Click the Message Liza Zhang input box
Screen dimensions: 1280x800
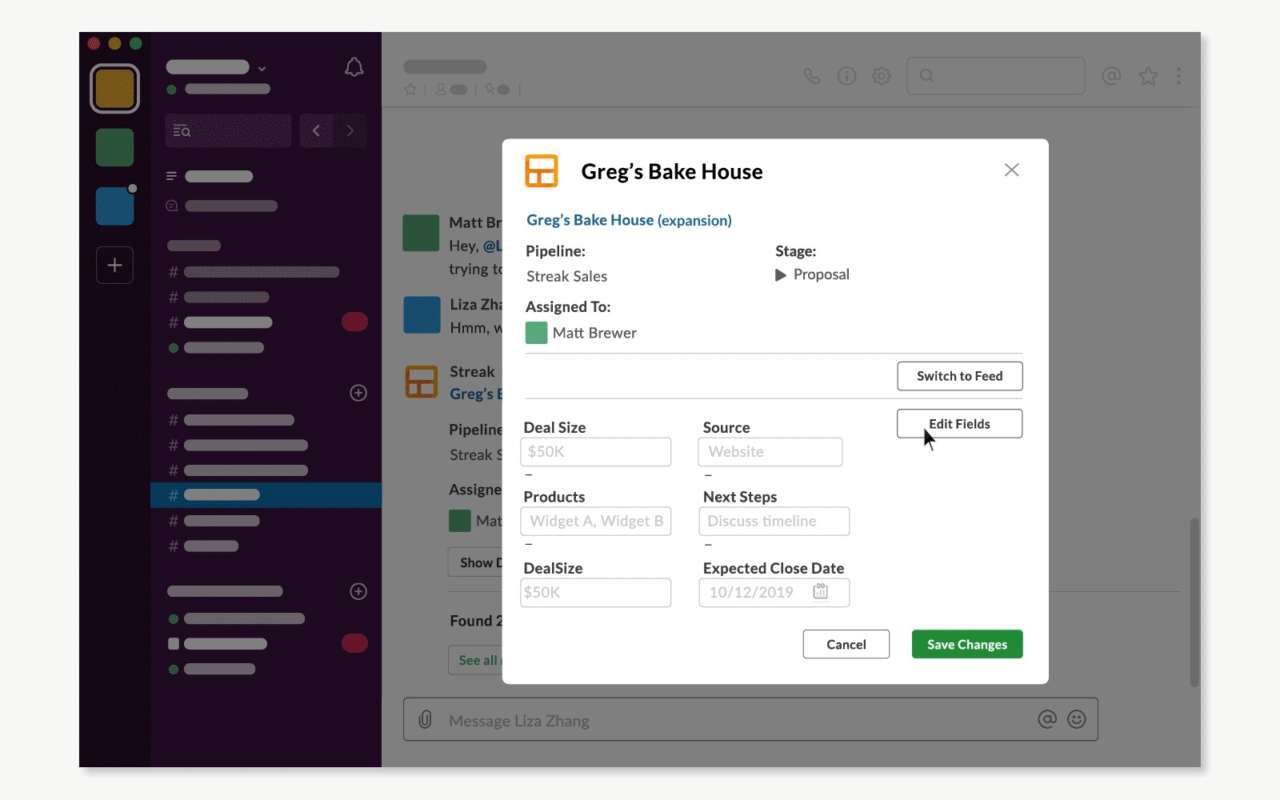750,720
